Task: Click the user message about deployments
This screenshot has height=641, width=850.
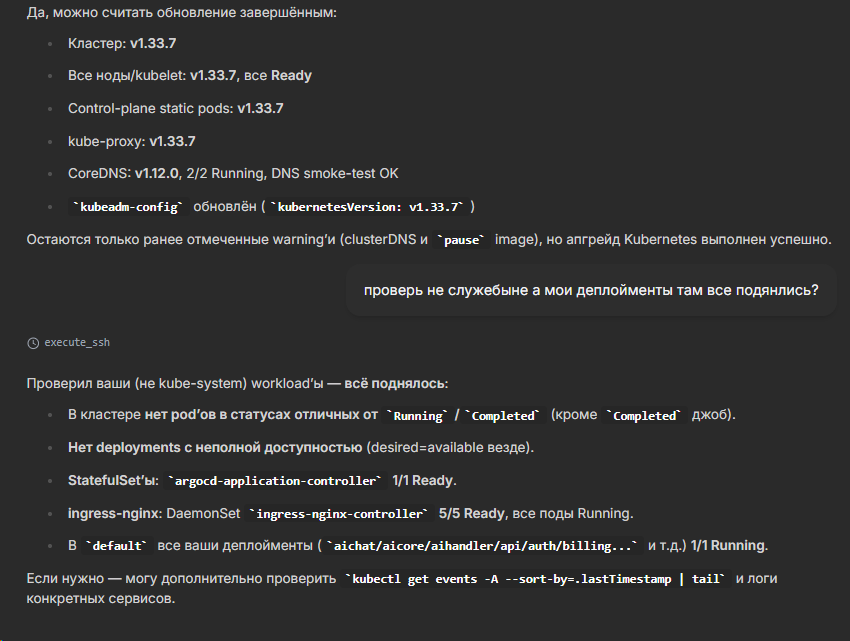Action: tap(591, 290)
